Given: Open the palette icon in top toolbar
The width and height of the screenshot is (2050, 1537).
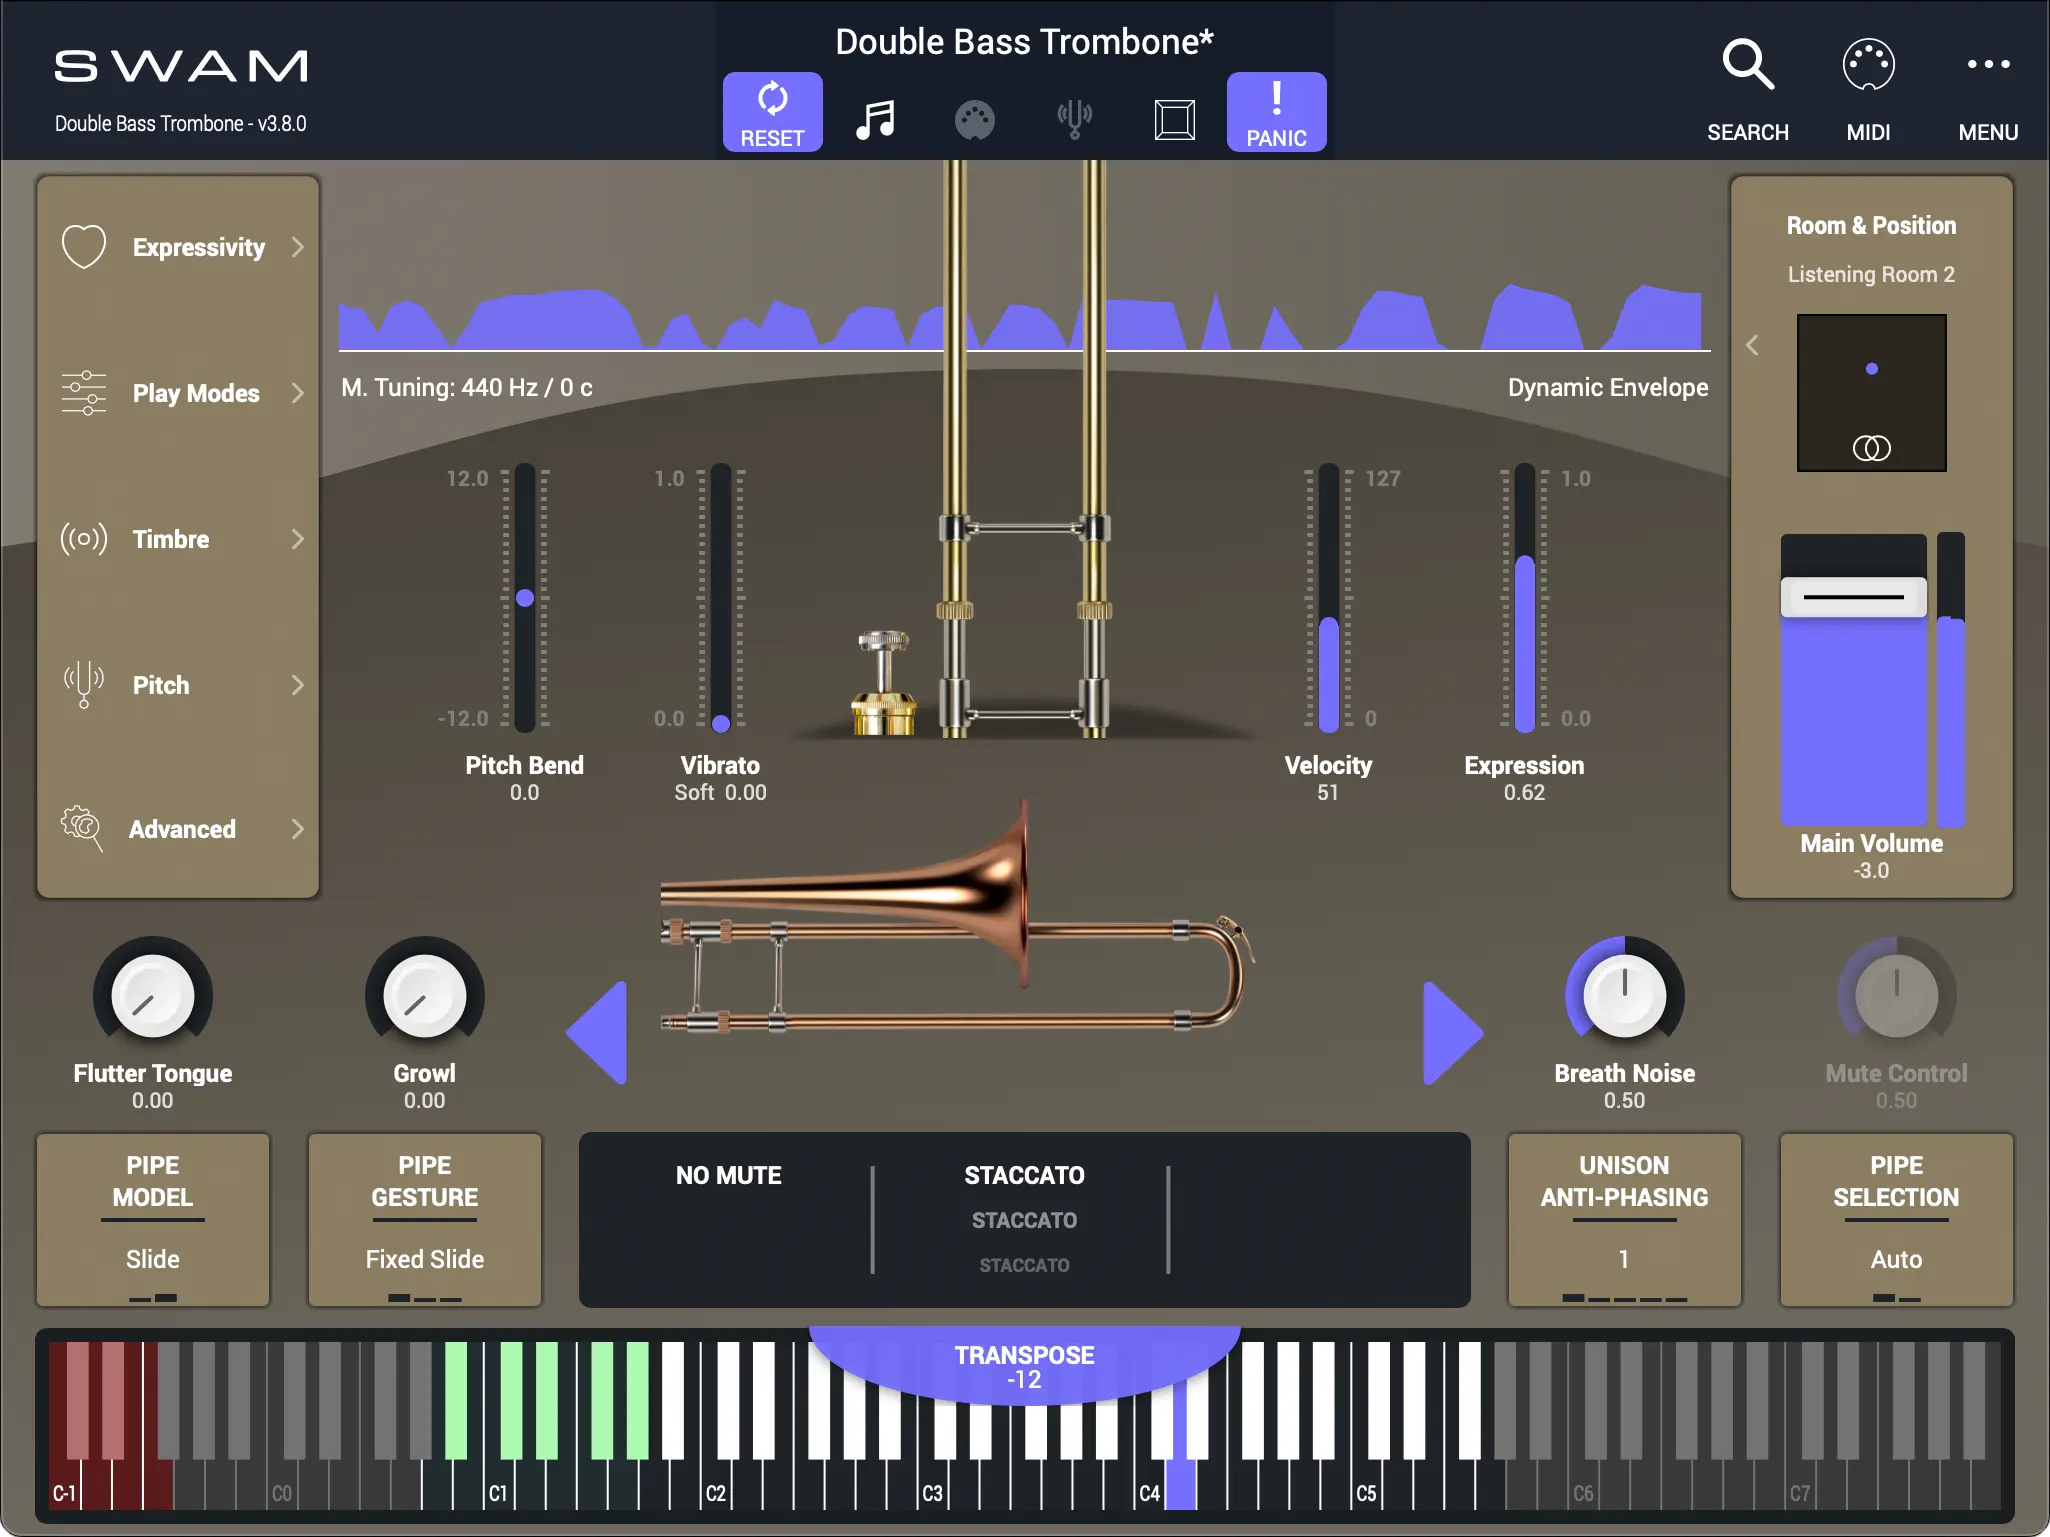Looking at the screenshot, I should click(974, 120).
